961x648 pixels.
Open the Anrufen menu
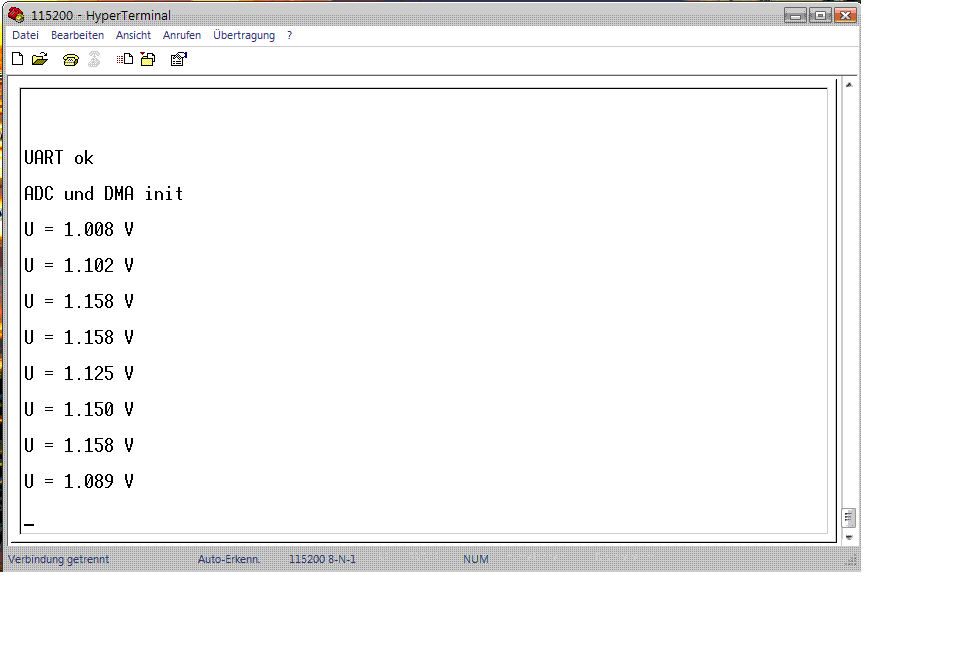[x=181, y=36]
